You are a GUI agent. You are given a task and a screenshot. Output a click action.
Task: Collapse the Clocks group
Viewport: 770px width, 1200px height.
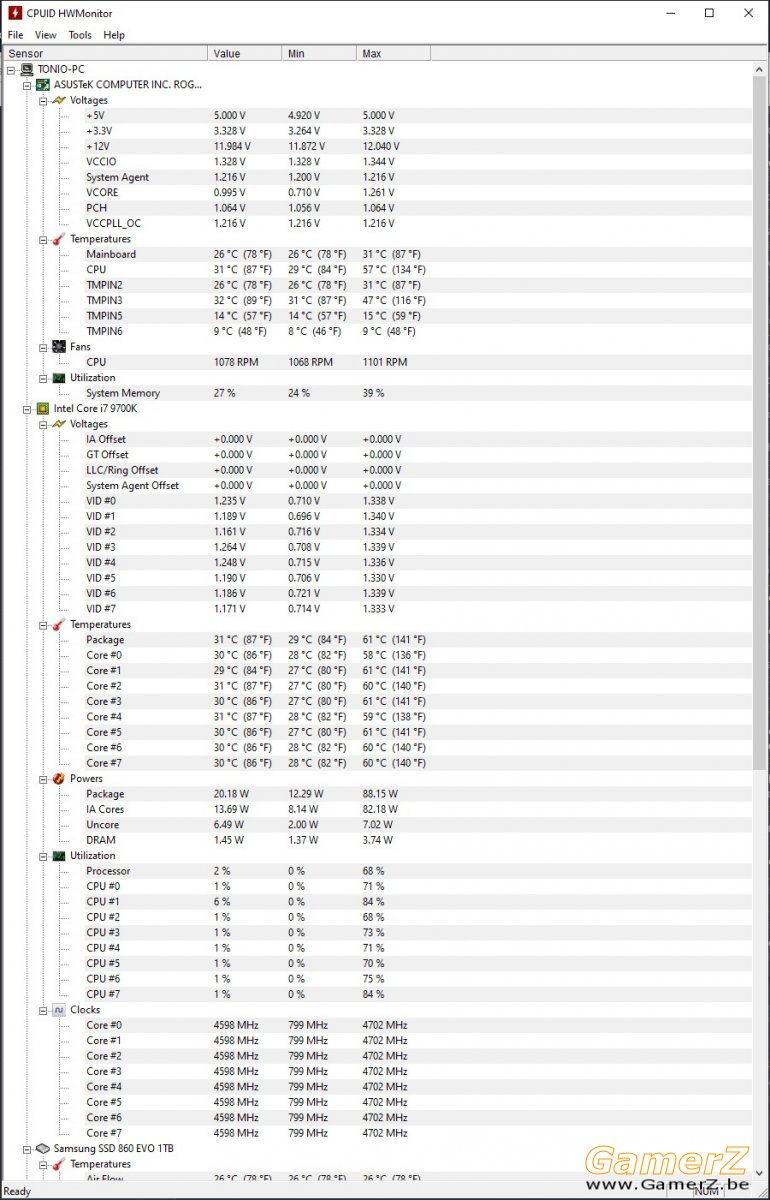click(43, 1010)
